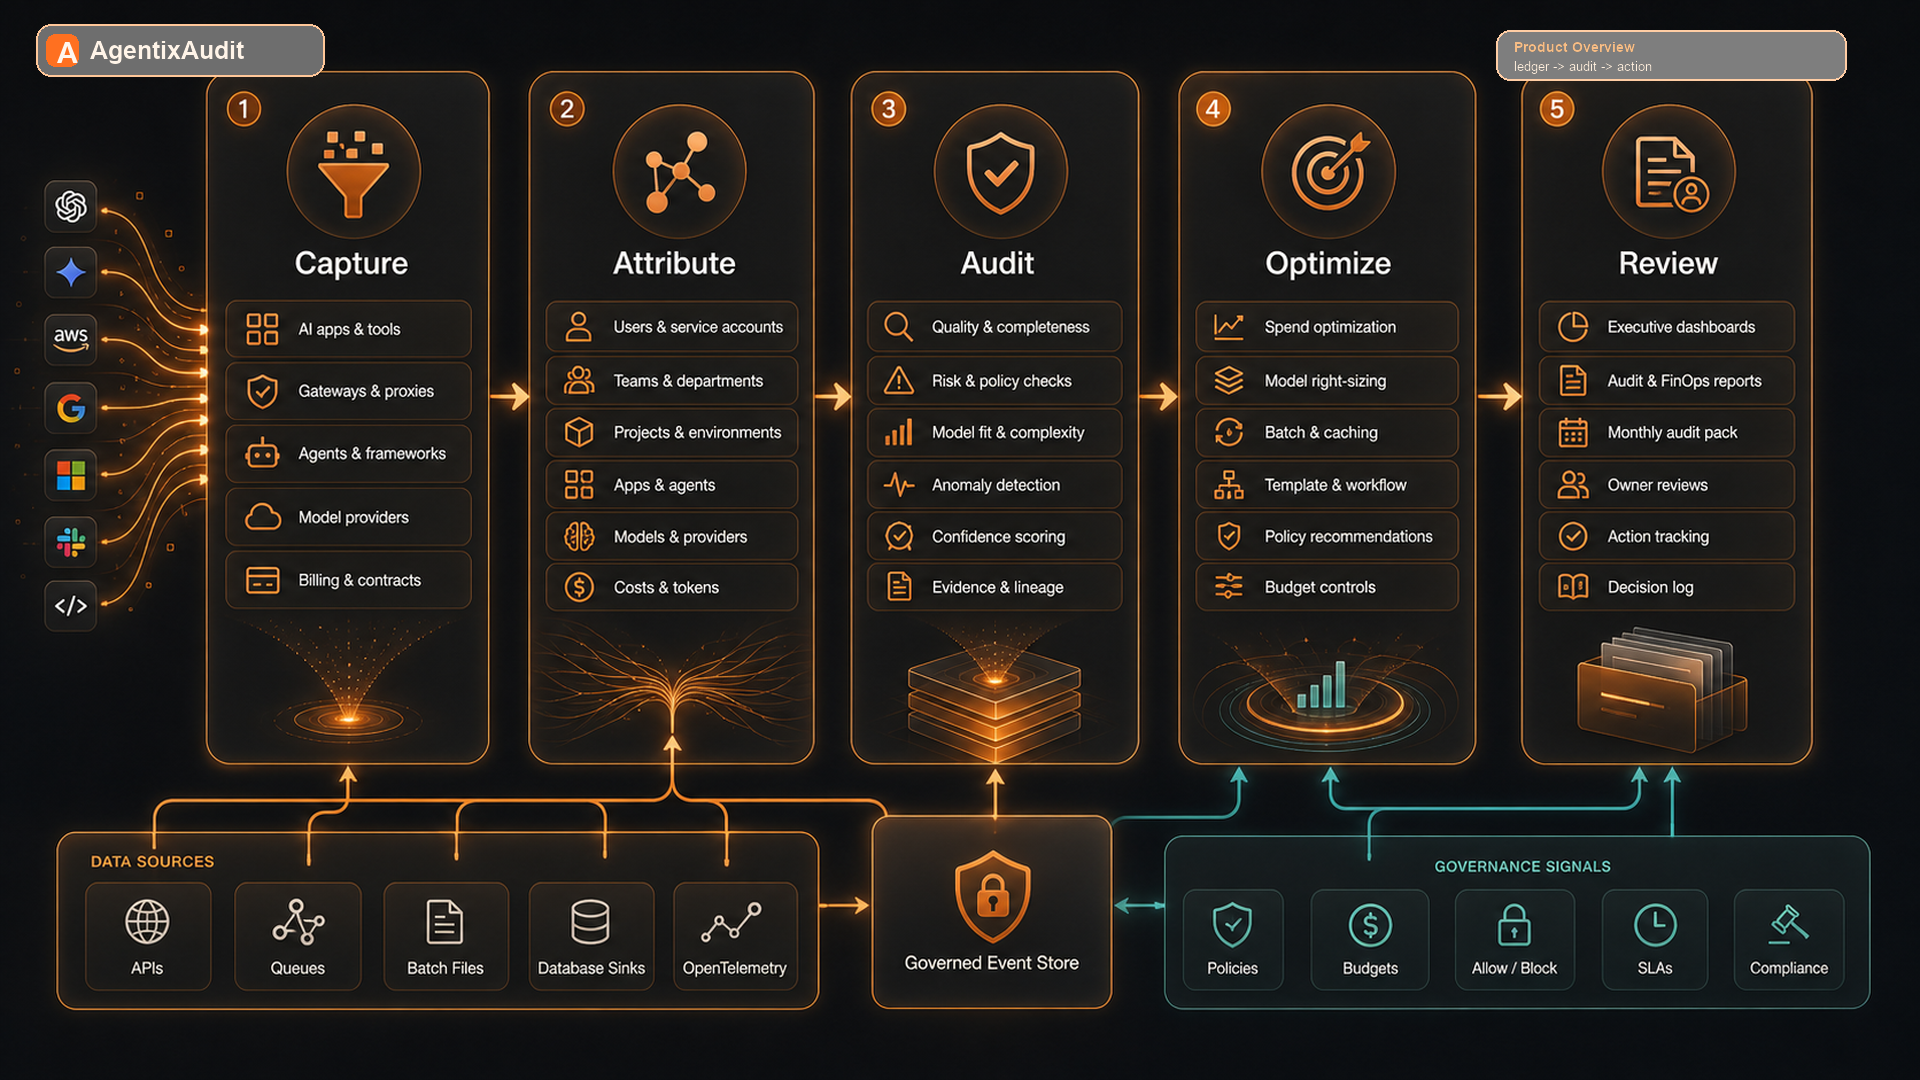This screenshot has width=1920, height=1080.
Task: Click the OpenAI source icon
Action: tap(70, 206)
